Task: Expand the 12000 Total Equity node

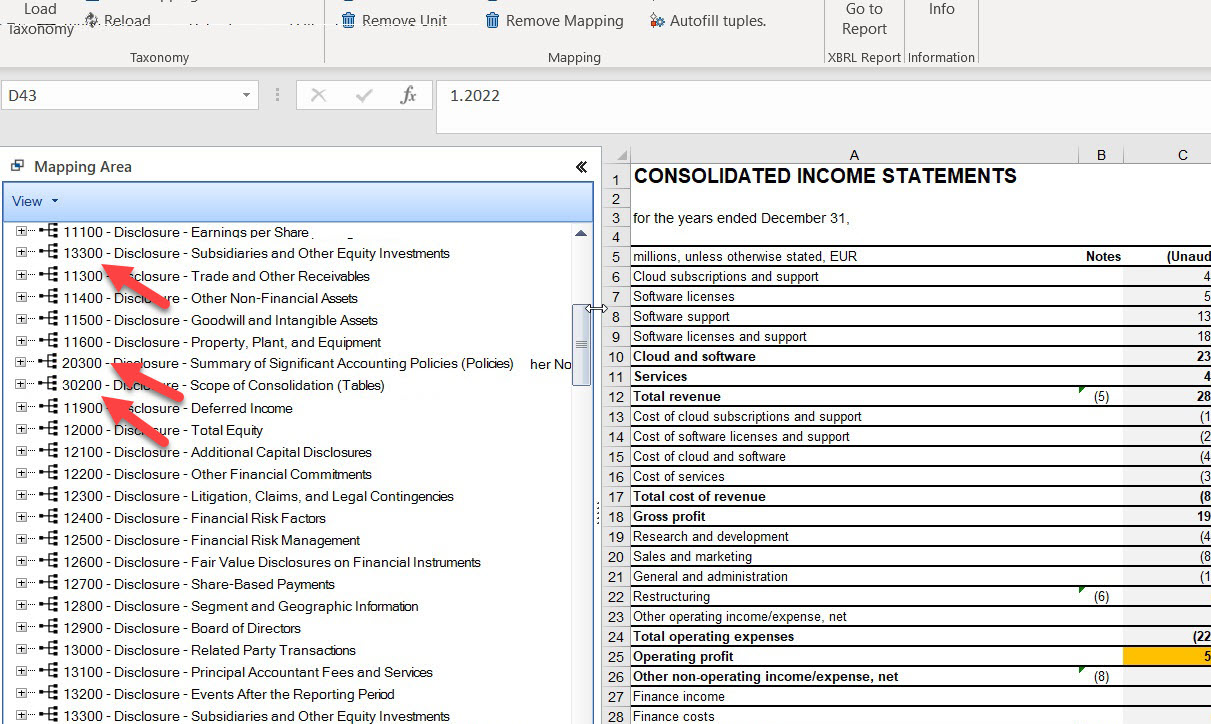Action: 22,429
